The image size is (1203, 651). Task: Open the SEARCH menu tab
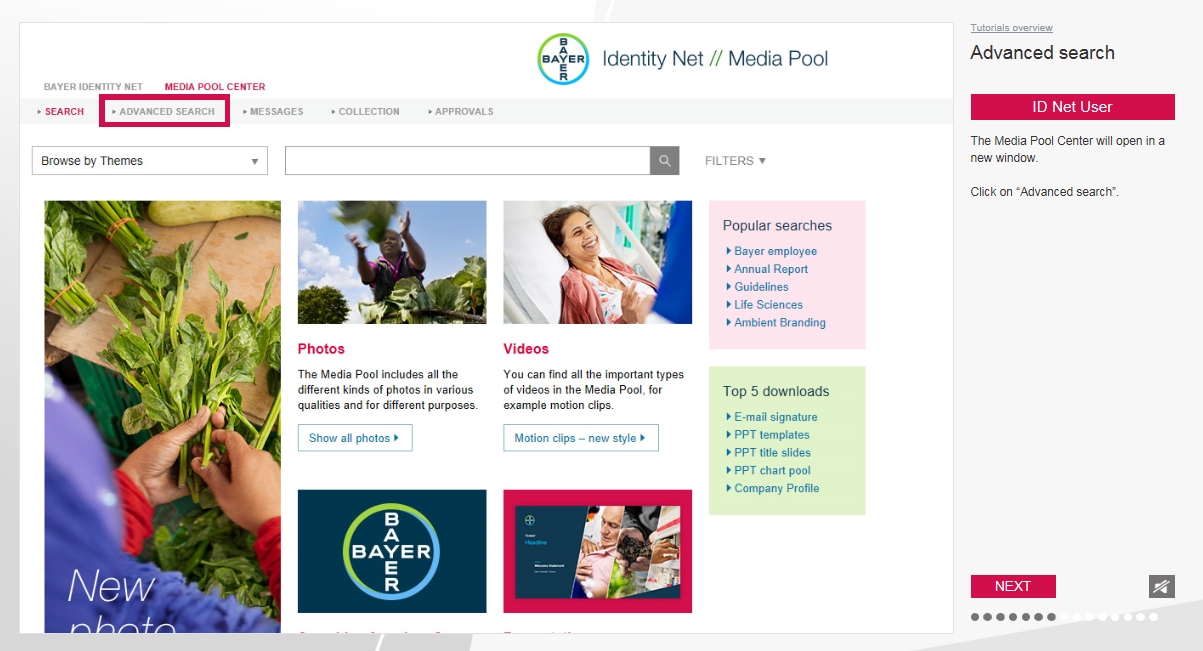(61, 112)
